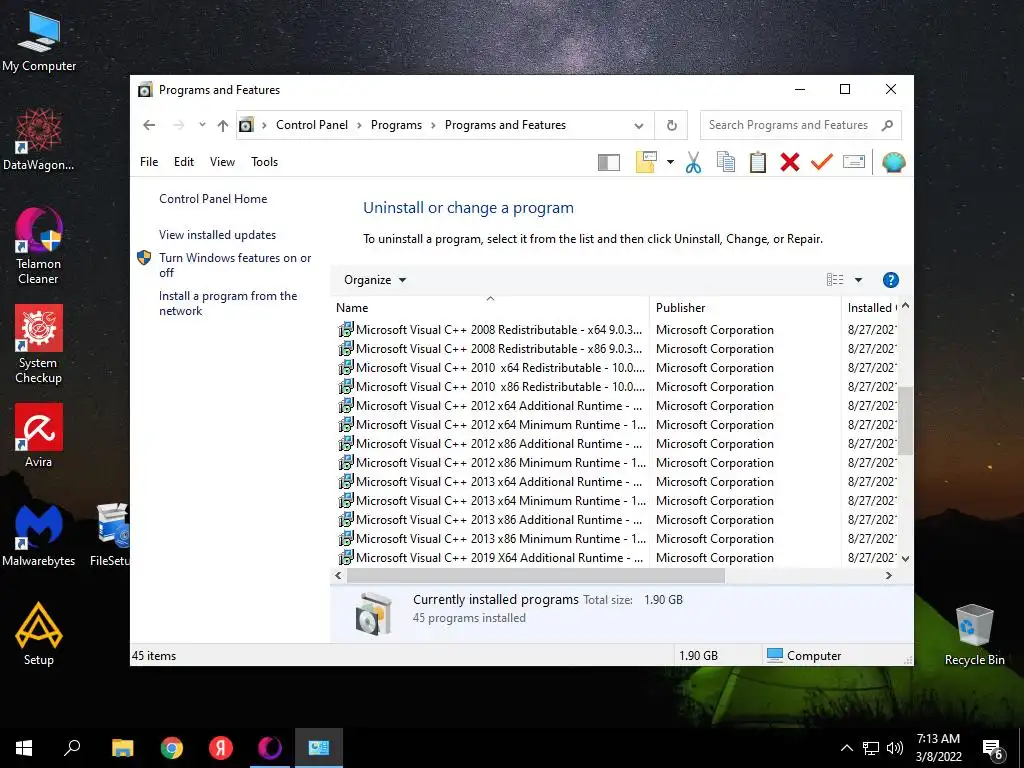Open recent locations dropdown arrow
Viewport: 1024px width, 768px height.
tap(202, 125)
